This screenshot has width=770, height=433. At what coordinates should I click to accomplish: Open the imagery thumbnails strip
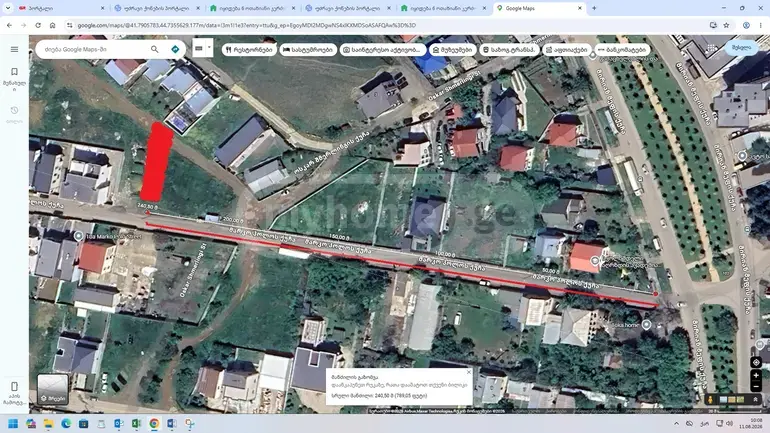tap(732, 400)
